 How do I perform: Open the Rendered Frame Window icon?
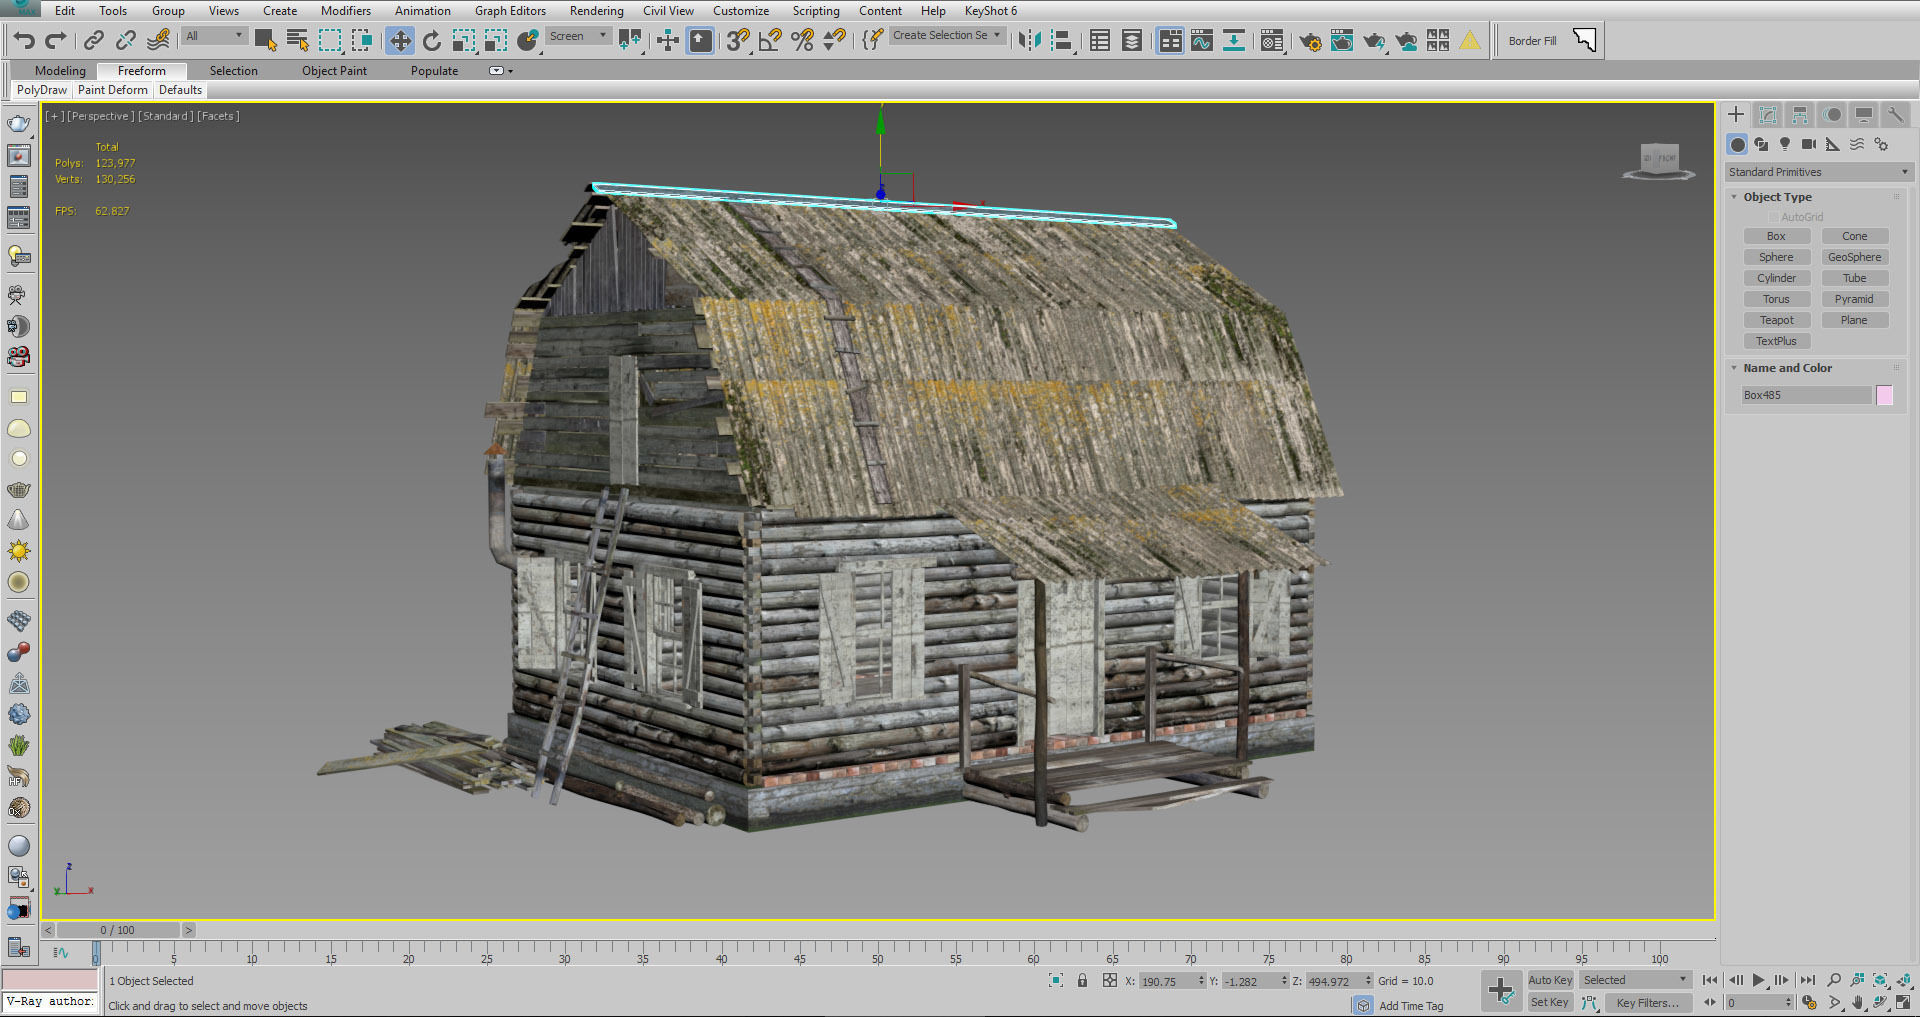point(1342,41)
